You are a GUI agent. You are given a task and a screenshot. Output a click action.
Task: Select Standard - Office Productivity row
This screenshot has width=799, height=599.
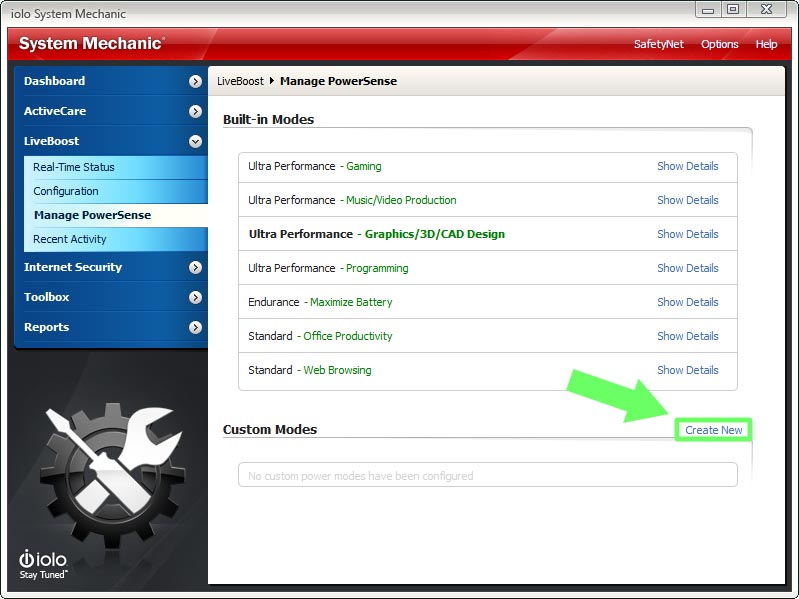[x=488, y=336]
